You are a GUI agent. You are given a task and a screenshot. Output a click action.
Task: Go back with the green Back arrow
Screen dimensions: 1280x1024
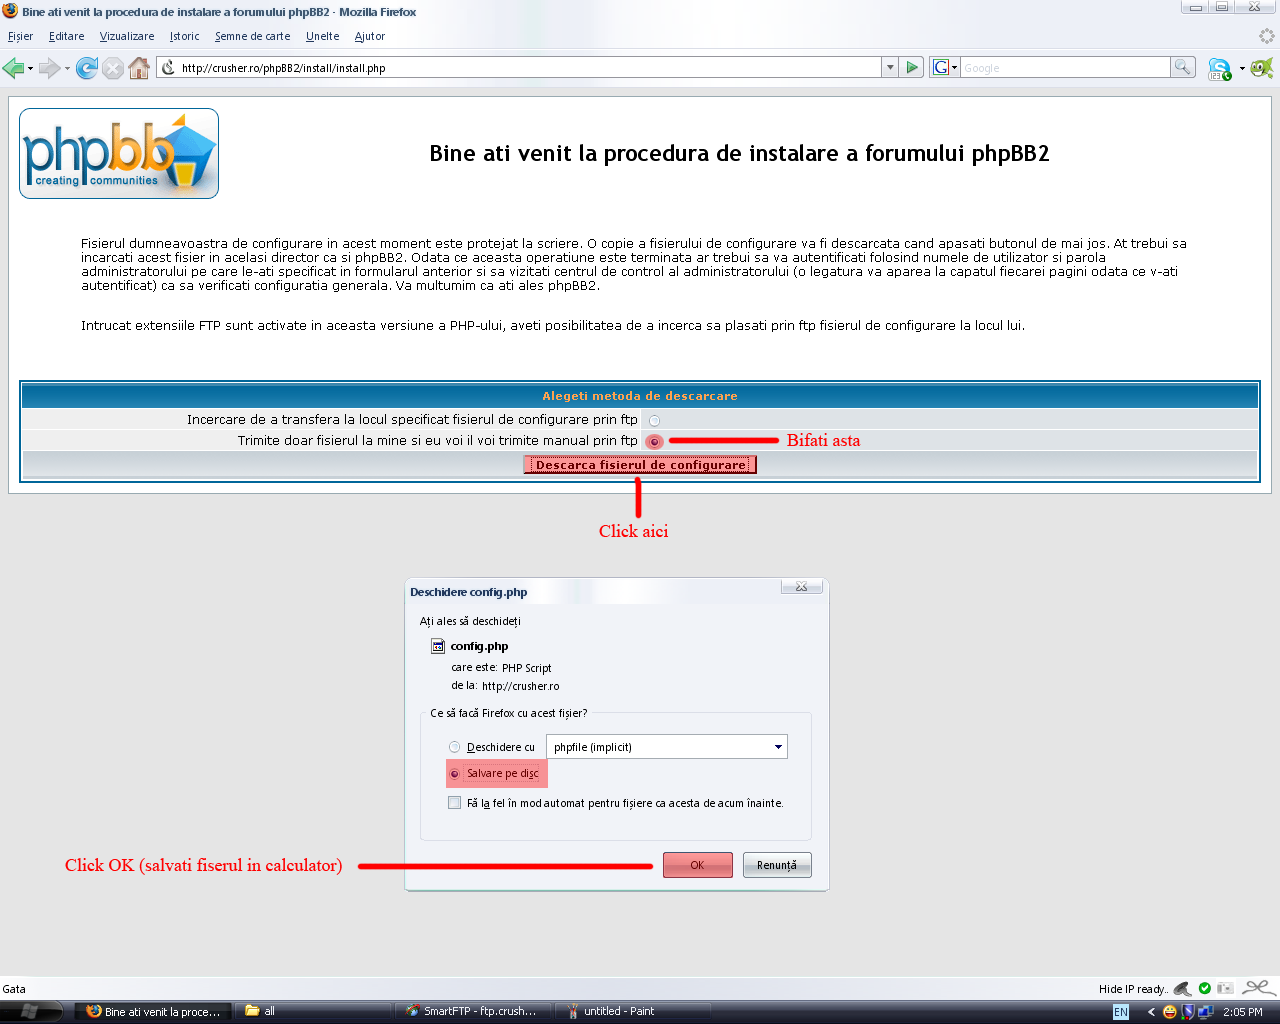click(13, 68)
